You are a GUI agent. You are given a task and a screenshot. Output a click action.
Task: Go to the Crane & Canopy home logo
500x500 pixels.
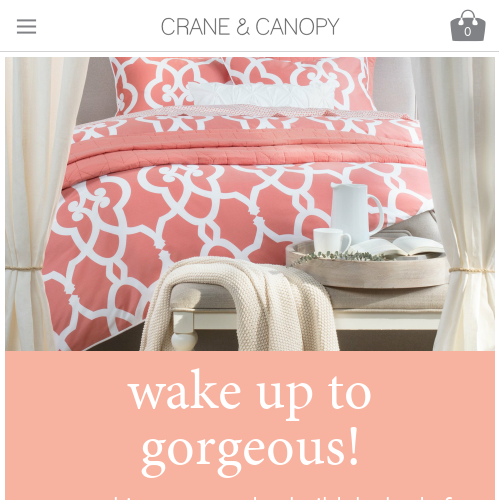pyautogui.click(x=250, y=26)
